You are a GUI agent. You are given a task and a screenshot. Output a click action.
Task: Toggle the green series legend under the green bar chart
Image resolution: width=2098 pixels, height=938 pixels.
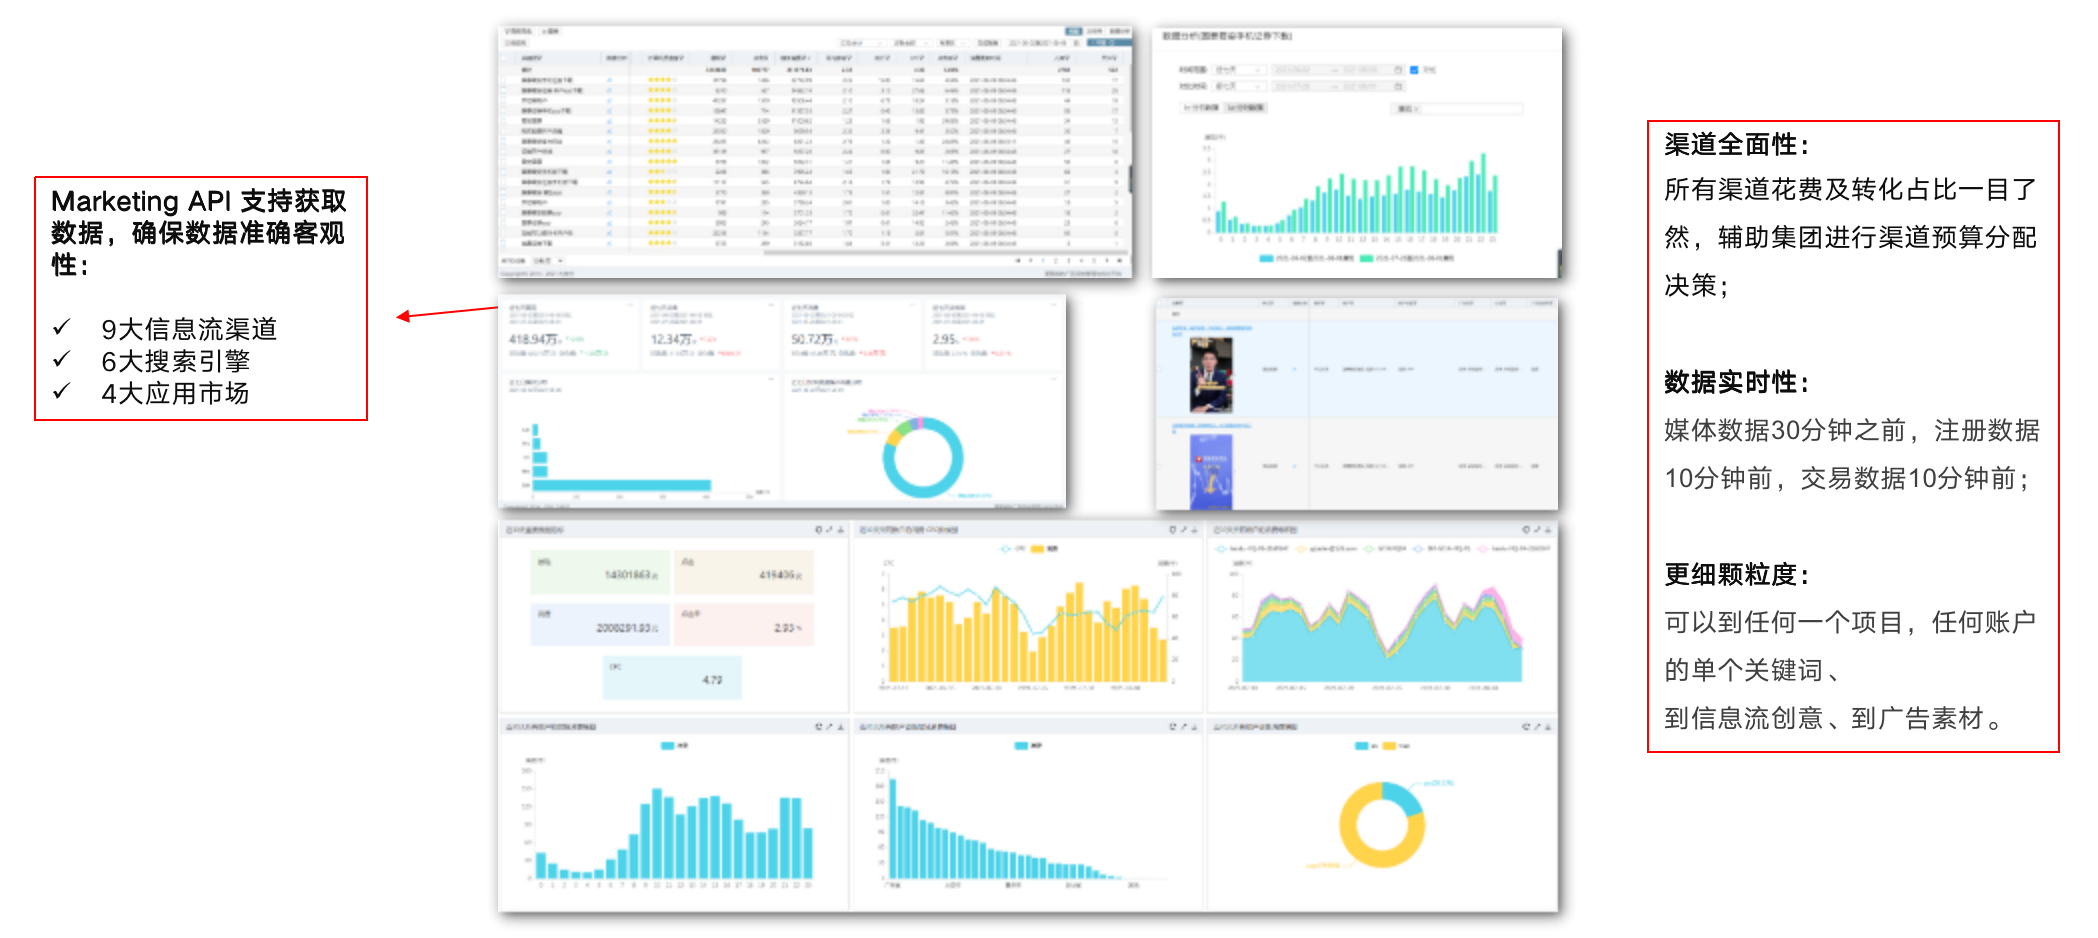click(1407, 258)
